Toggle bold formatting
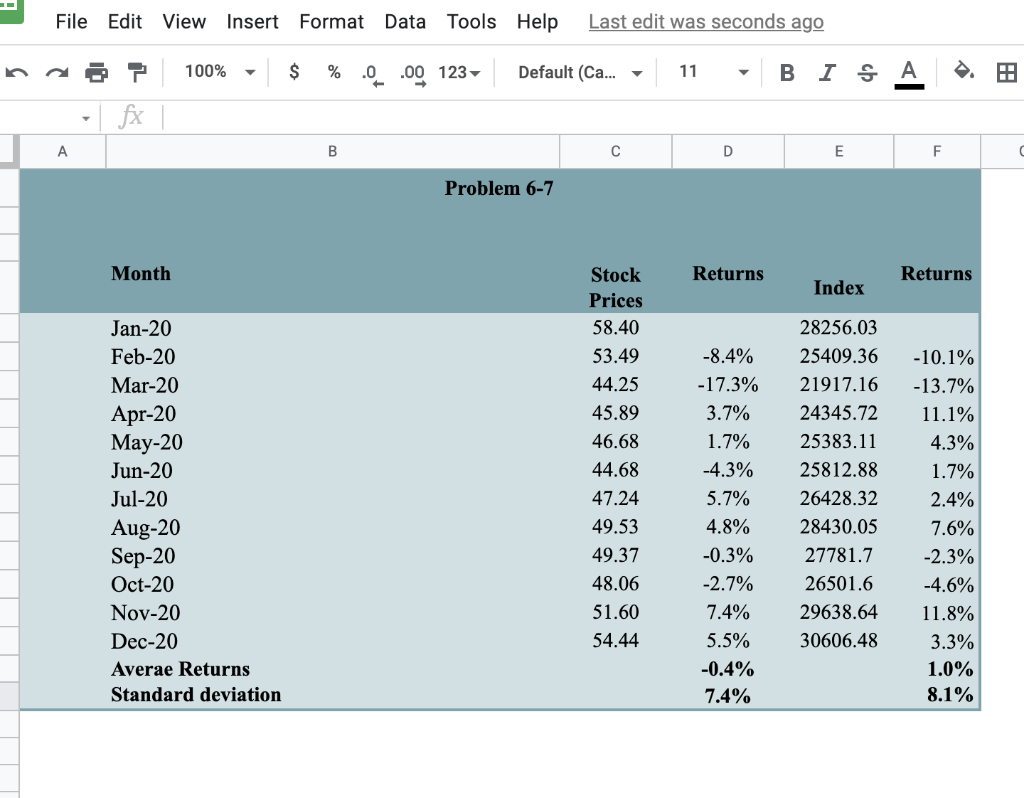Viewport: 1024px width, 798px height. pyautogui.click(x=786, y=72)
